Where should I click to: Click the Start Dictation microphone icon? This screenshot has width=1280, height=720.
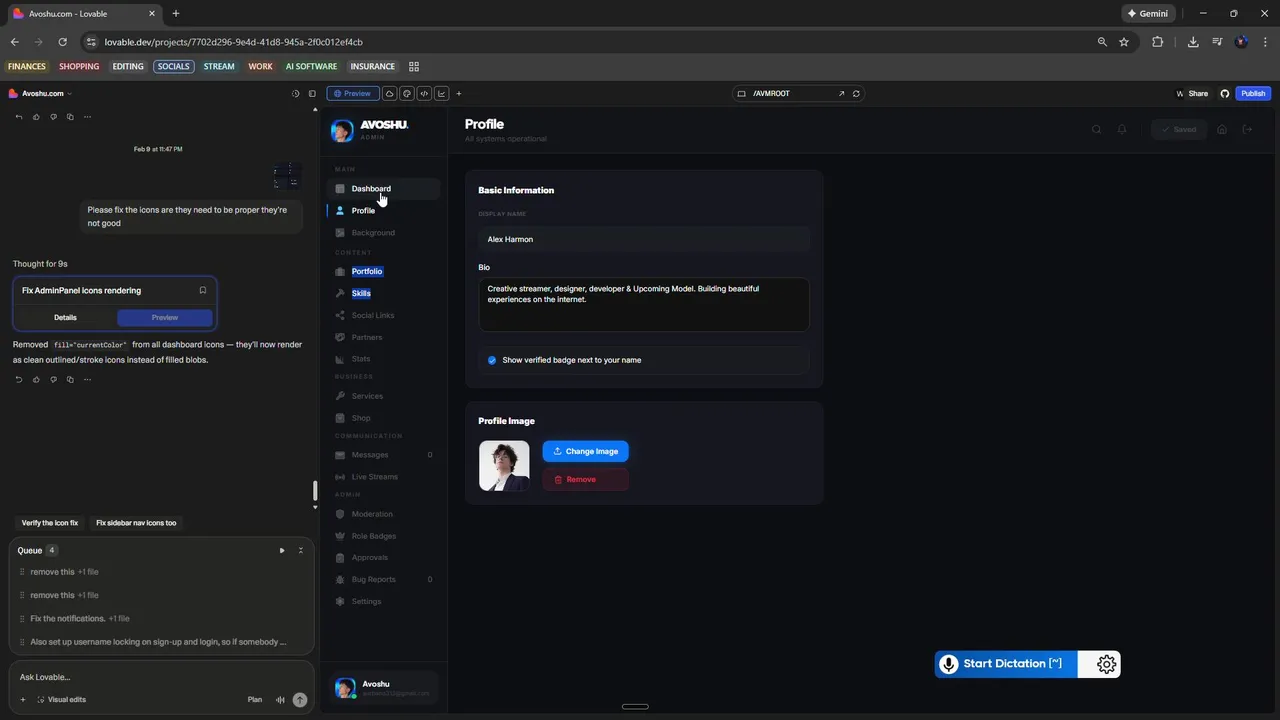(x=949, y=664)
